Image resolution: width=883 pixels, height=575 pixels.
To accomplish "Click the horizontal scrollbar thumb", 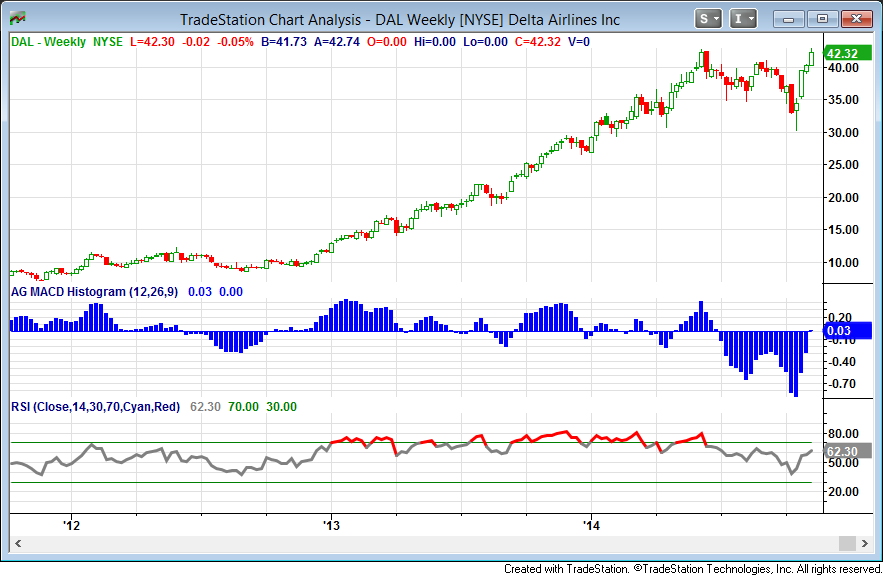I will pos(848,543).
